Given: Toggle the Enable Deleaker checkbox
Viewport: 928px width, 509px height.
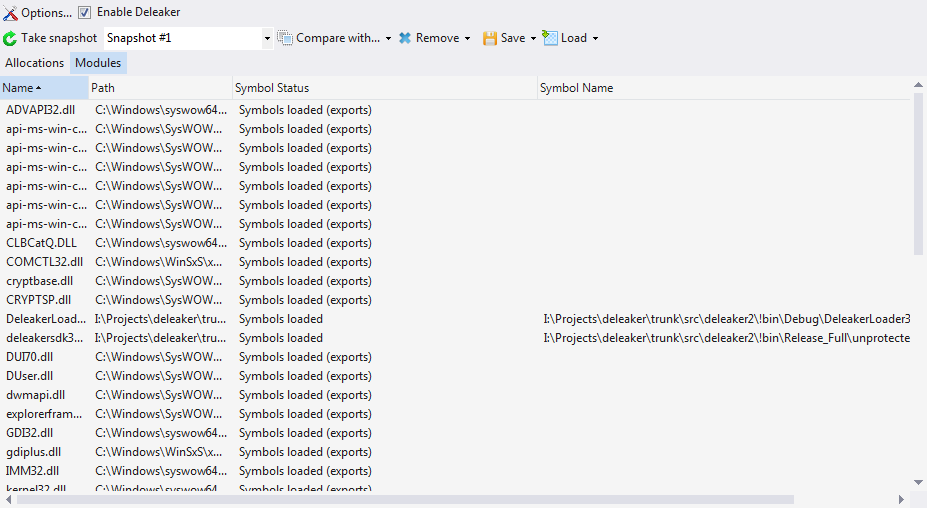Looking at the screenshot, I should click(85, 12).
